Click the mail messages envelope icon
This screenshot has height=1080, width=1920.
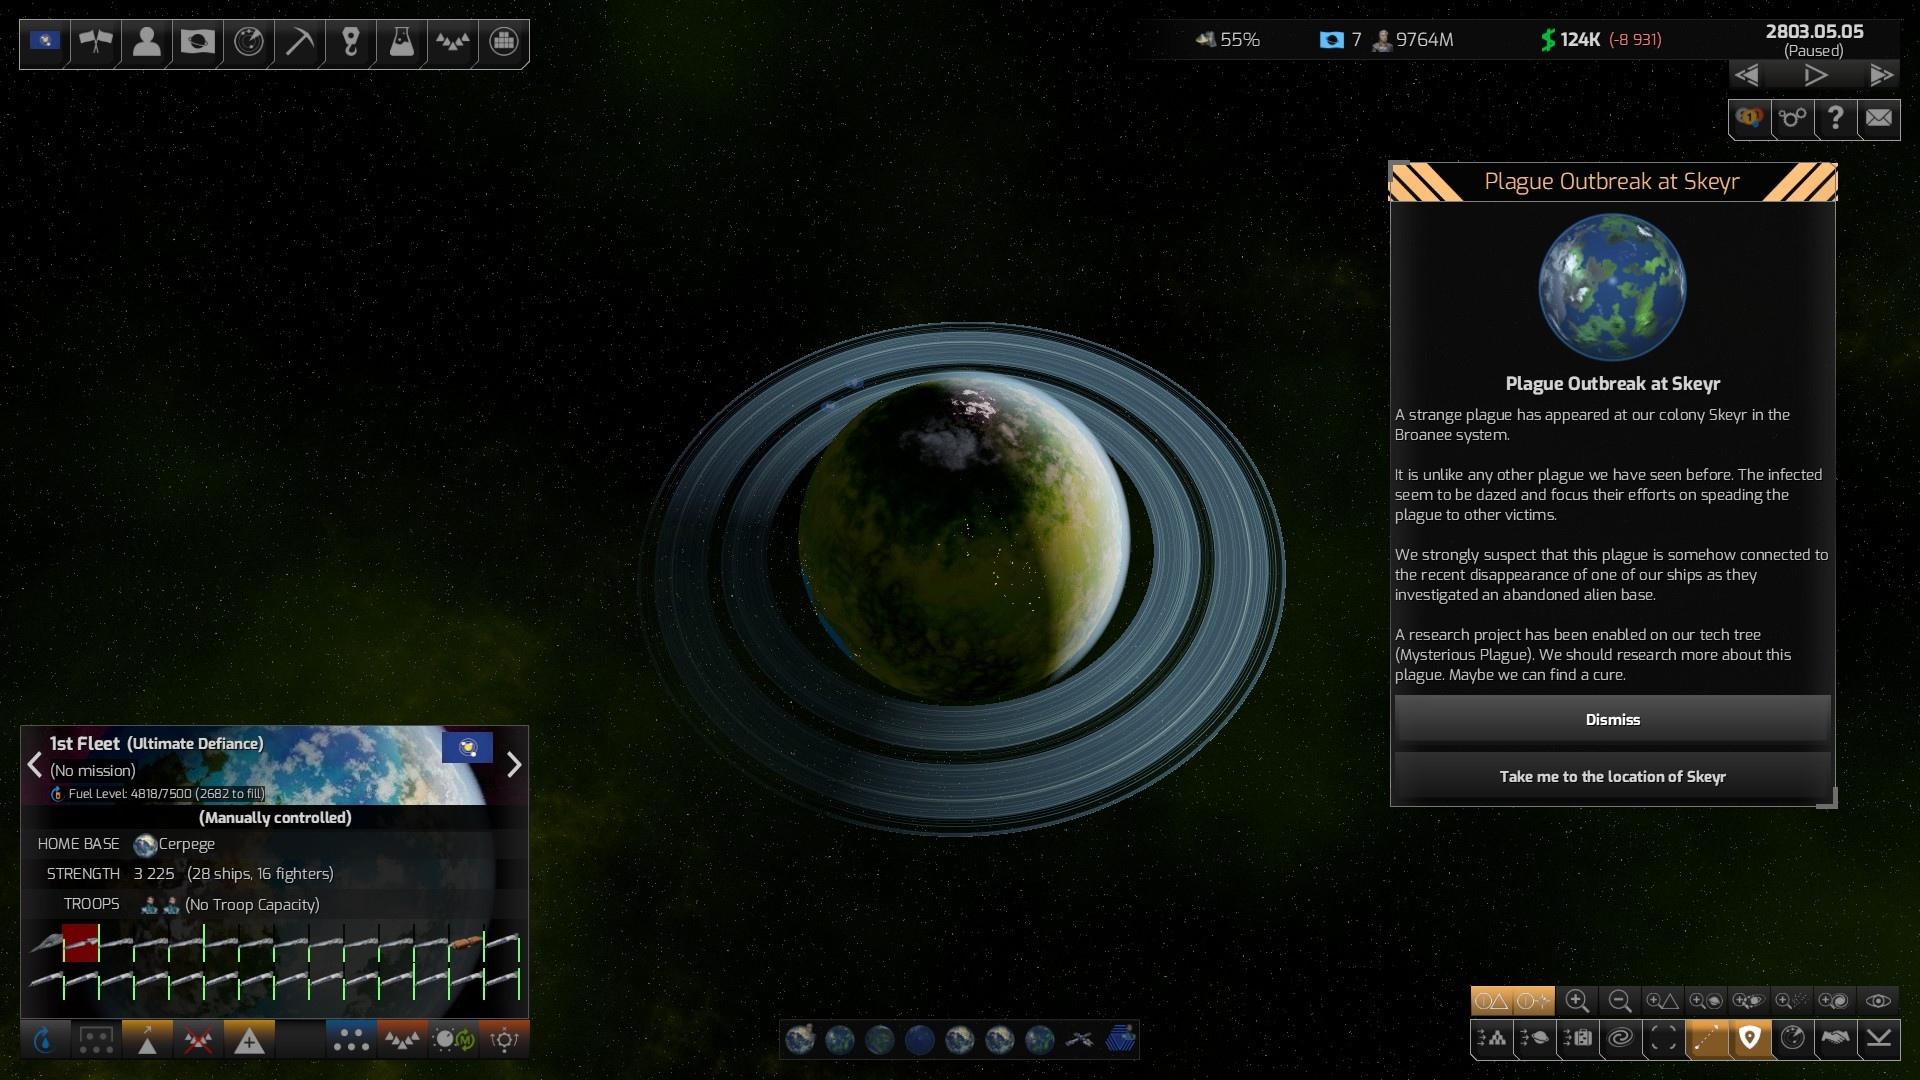(1878, 119)
